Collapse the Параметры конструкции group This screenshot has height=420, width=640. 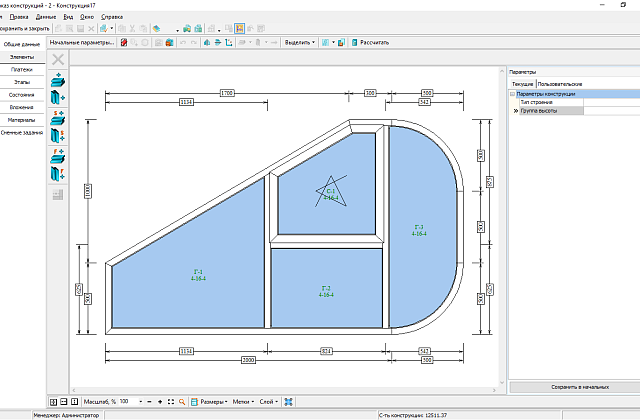(x=512, y=94)
